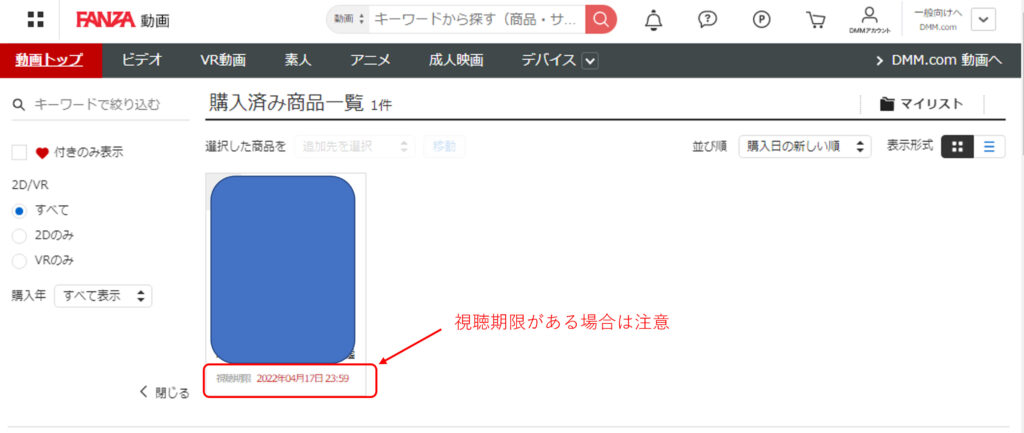Expand the 購入年 すべて表示 dropdown
Screen dimensions: 1024x433
(102, 296)
